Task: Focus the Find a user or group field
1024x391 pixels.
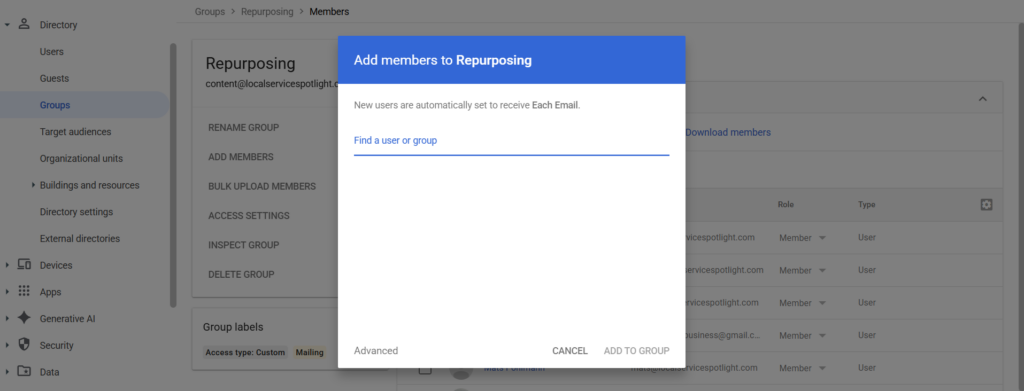Action: 511,140
